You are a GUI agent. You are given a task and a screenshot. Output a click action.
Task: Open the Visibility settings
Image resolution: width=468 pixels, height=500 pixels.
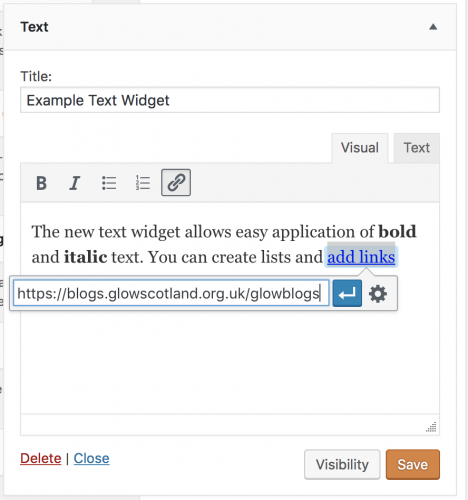[342, 464]
